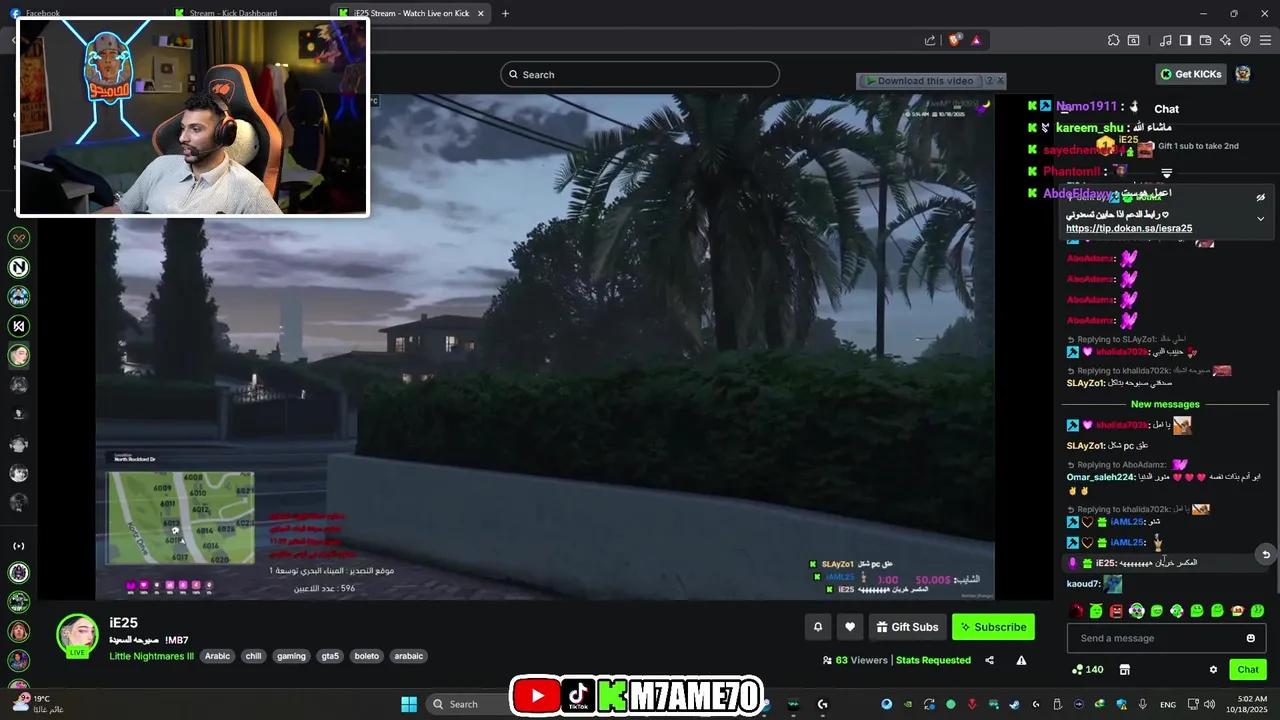Viewport: 1280px width, 720px height.
Task: Click the Get KICKs button
Action: point(1190,74)
